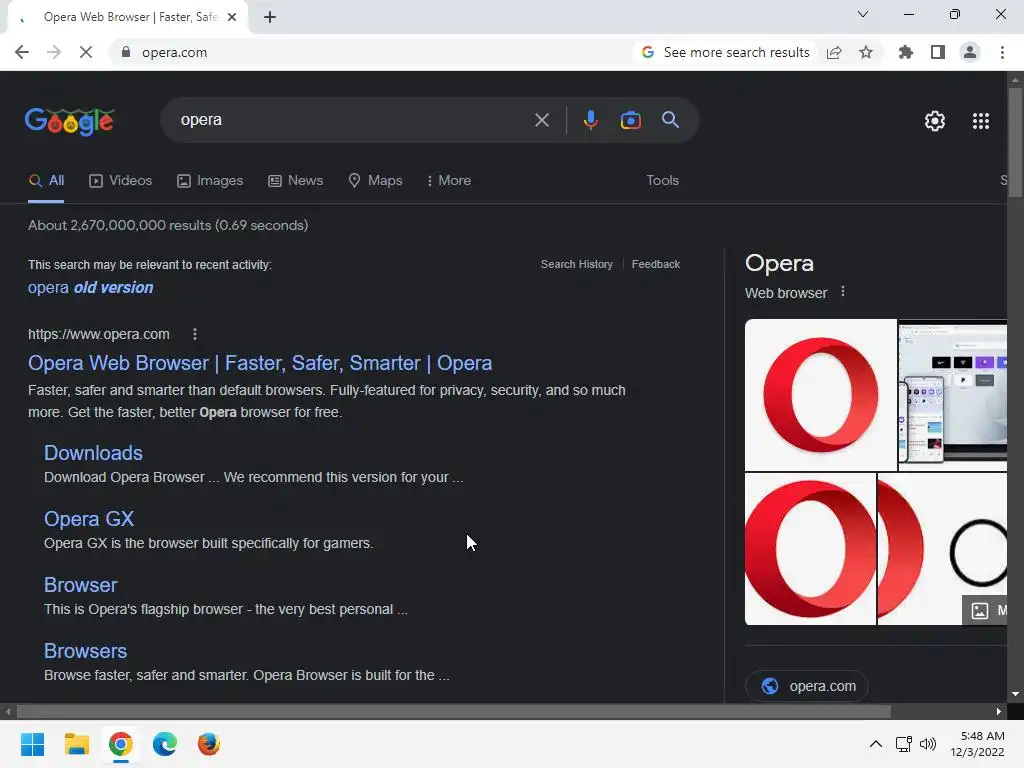Open the opera old version suggestion
Screen dimensions: 1024x768
pos(91,288)
